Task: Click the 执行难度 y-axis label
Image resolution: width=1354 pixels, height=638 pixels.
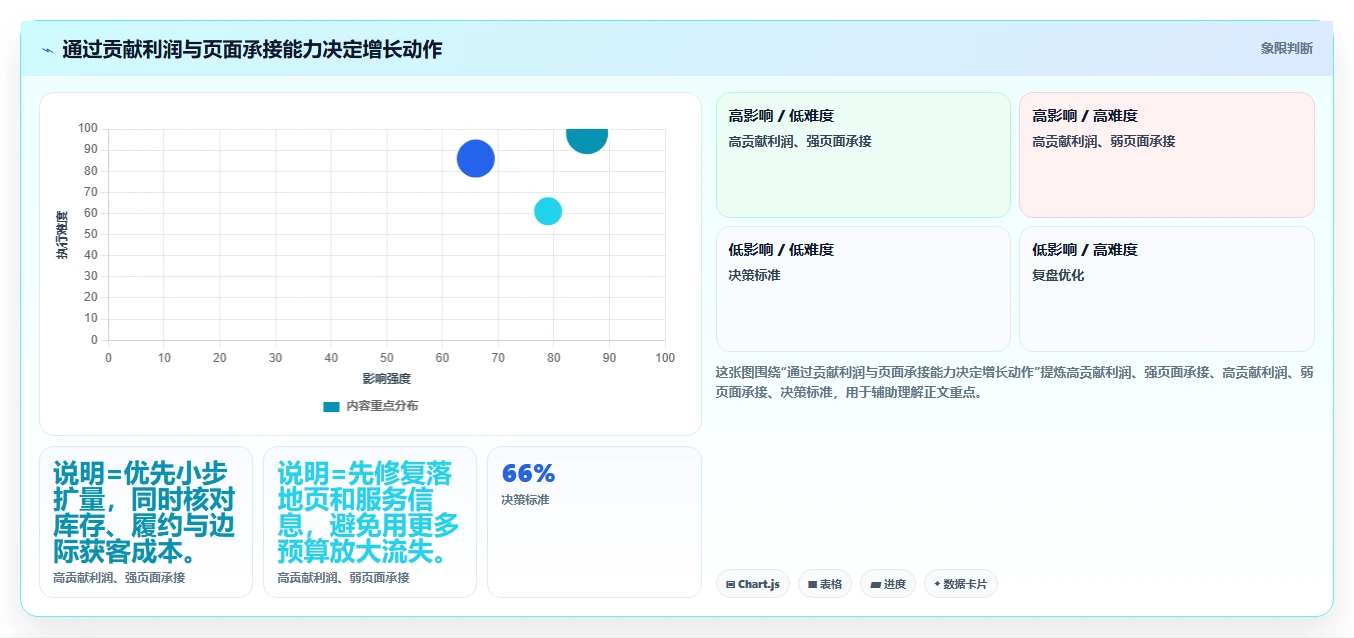Action: (x=62, y=235)
